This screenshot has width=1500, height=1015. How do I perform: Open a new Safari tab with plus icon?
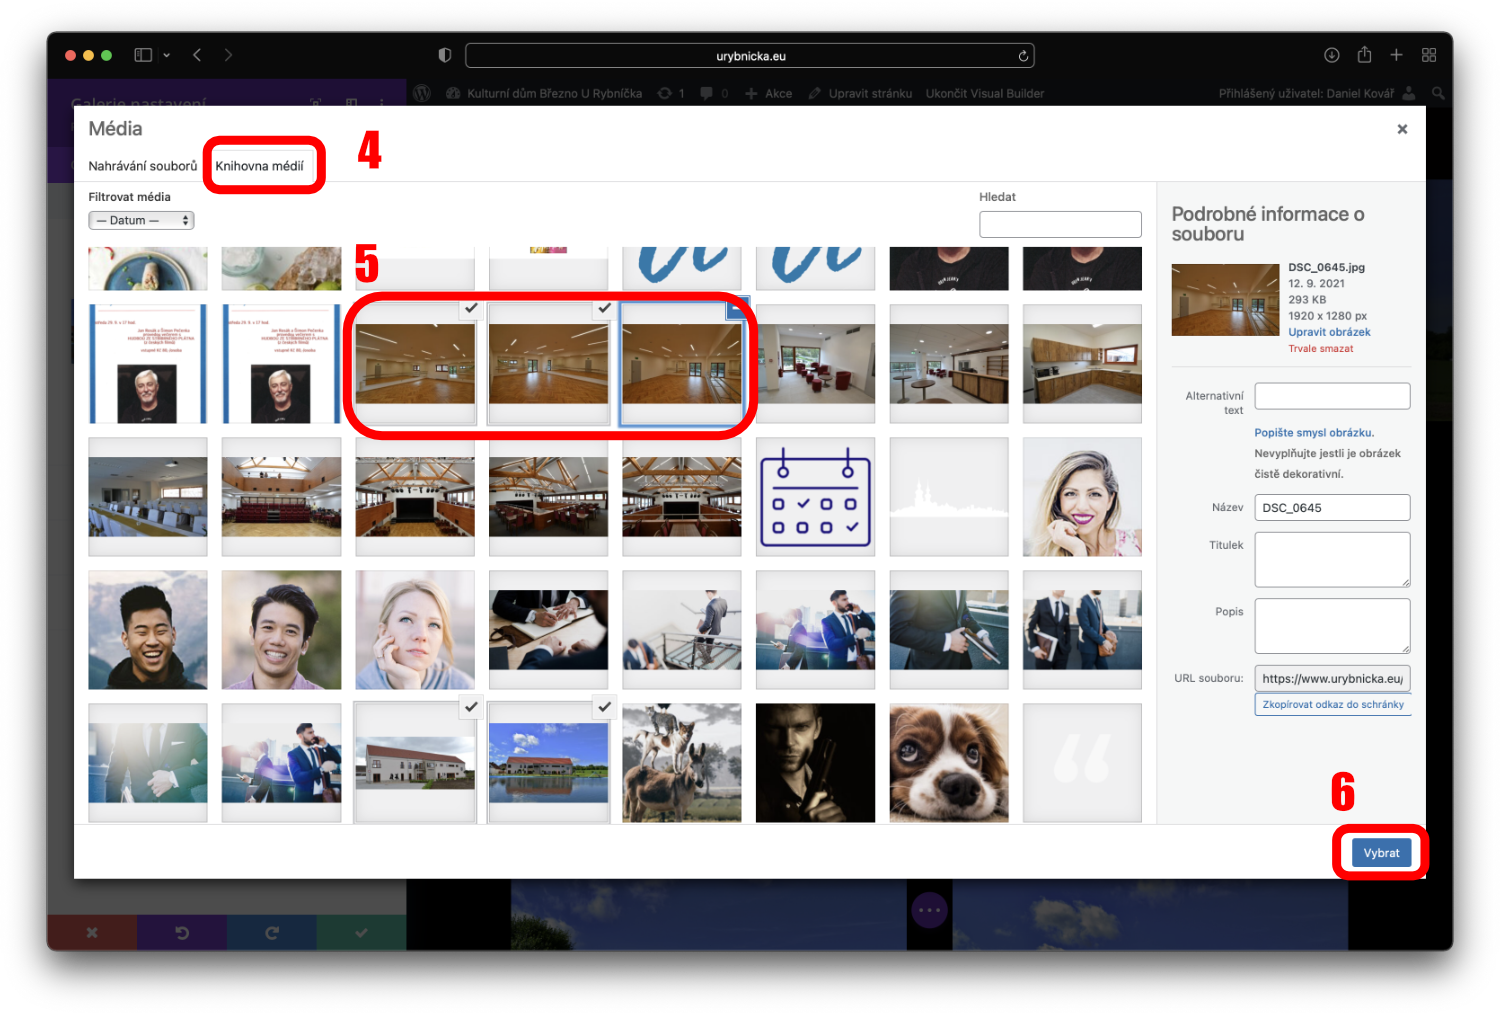pos(1396,55)
